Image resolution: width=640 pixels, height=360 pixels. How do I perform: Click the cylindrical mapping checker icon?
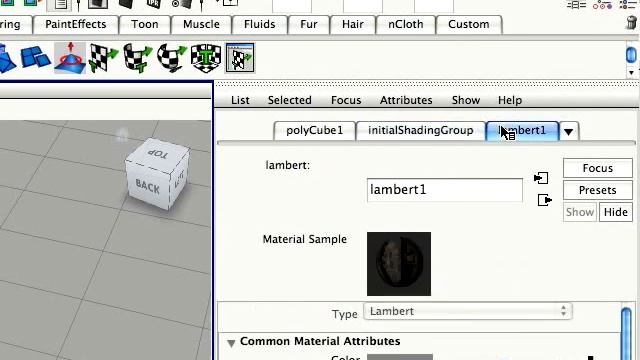coord(138,58)
